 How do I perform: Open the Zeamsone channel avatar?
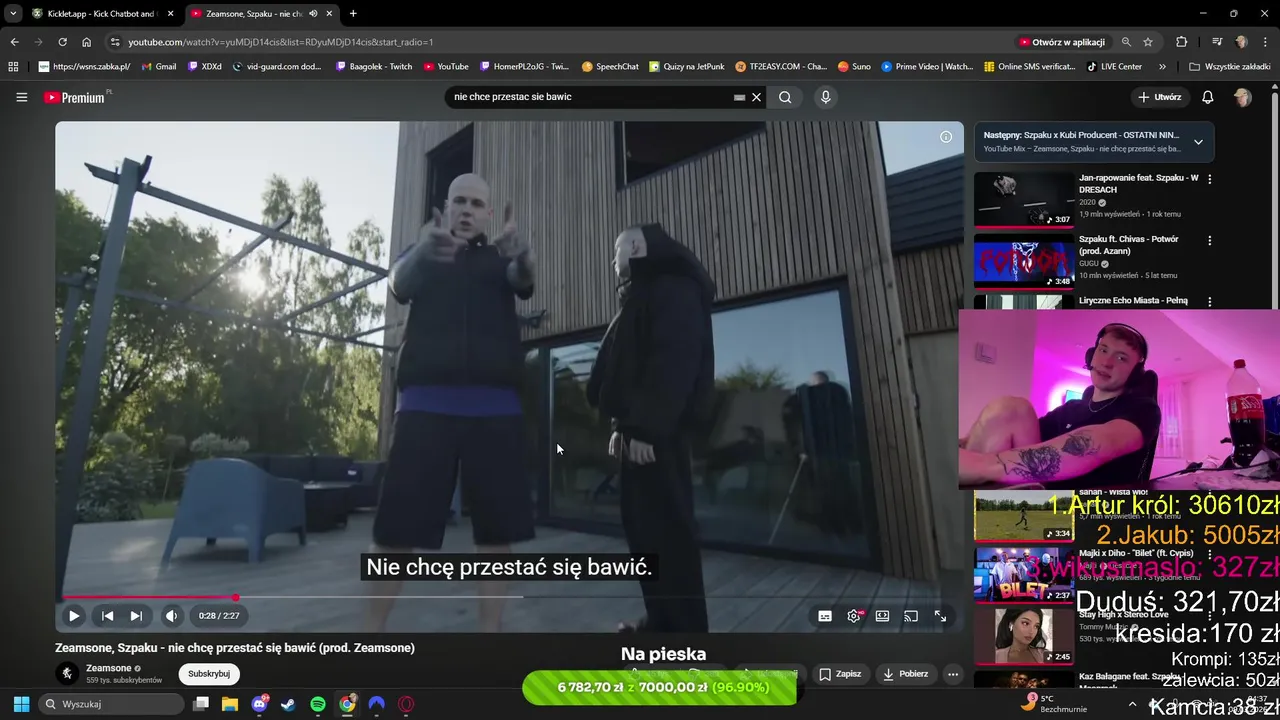[x=67, y=673]
